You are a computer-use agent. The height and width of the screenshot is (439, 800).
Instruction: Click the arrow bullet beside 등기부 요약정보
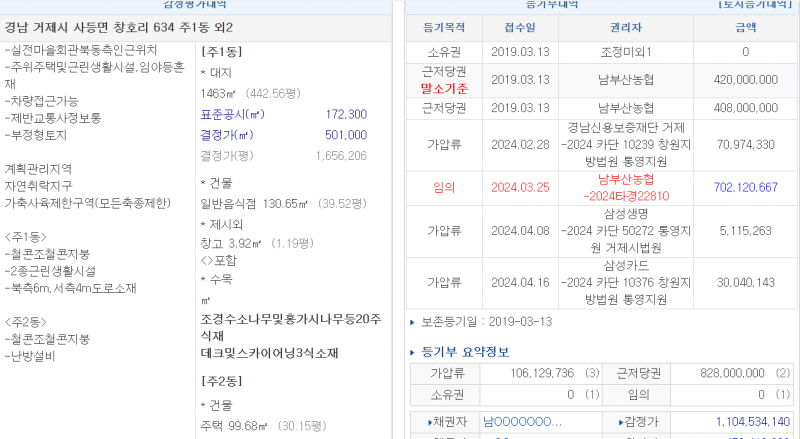[x=414, y=352]
